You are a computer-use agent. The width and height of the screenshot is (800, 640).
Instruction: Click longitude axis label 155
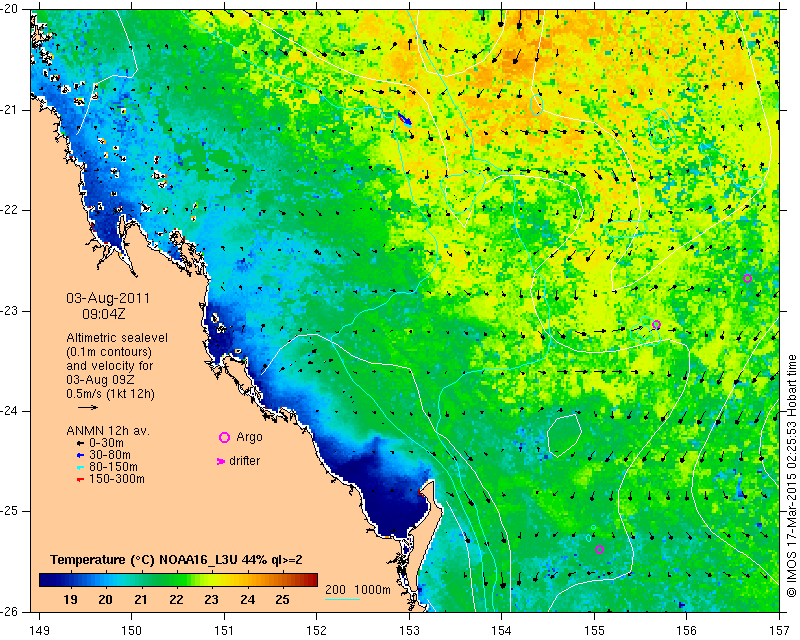(594, 631)
